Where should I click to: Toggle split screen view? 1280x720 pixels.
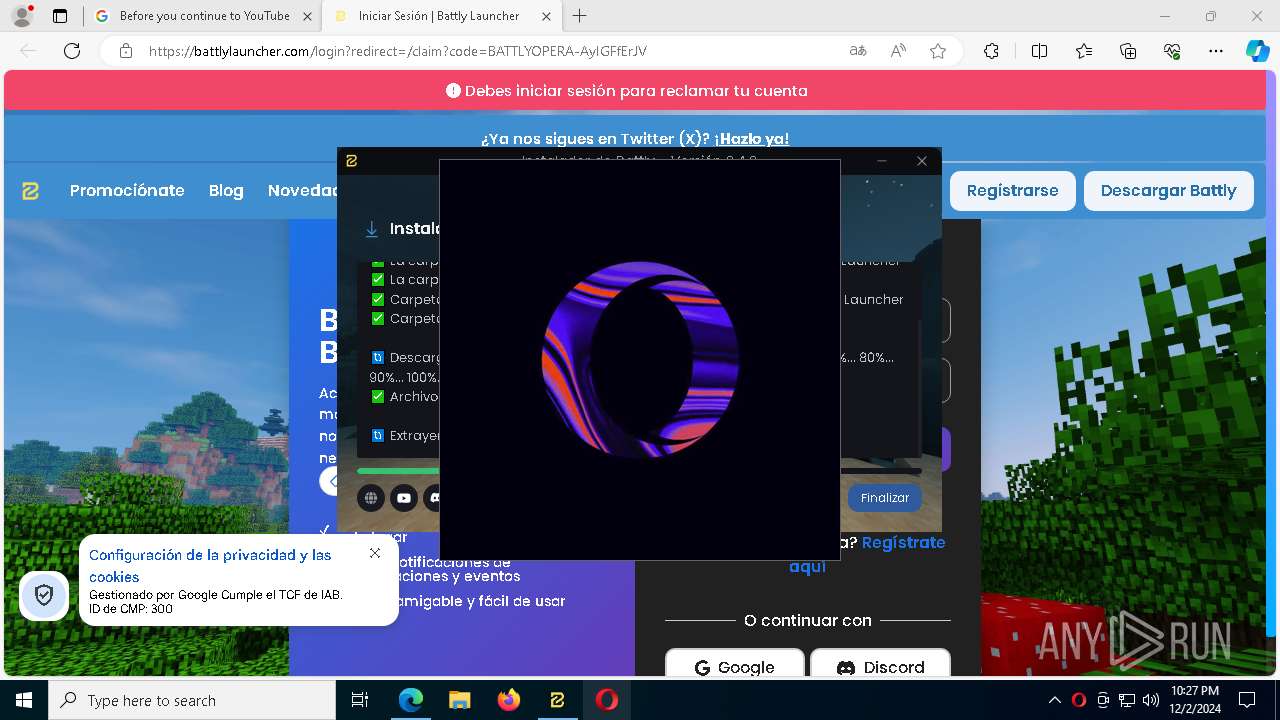1039,51
